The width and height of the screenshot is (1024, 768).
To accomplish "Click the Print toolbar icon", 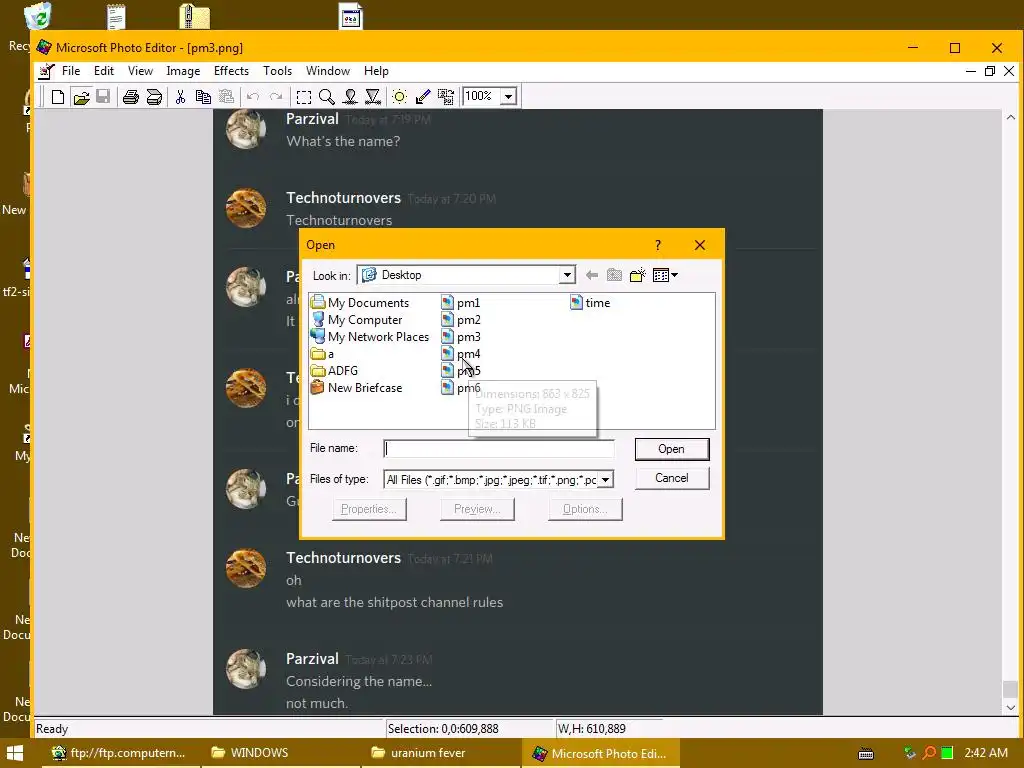I will point(131,97).
